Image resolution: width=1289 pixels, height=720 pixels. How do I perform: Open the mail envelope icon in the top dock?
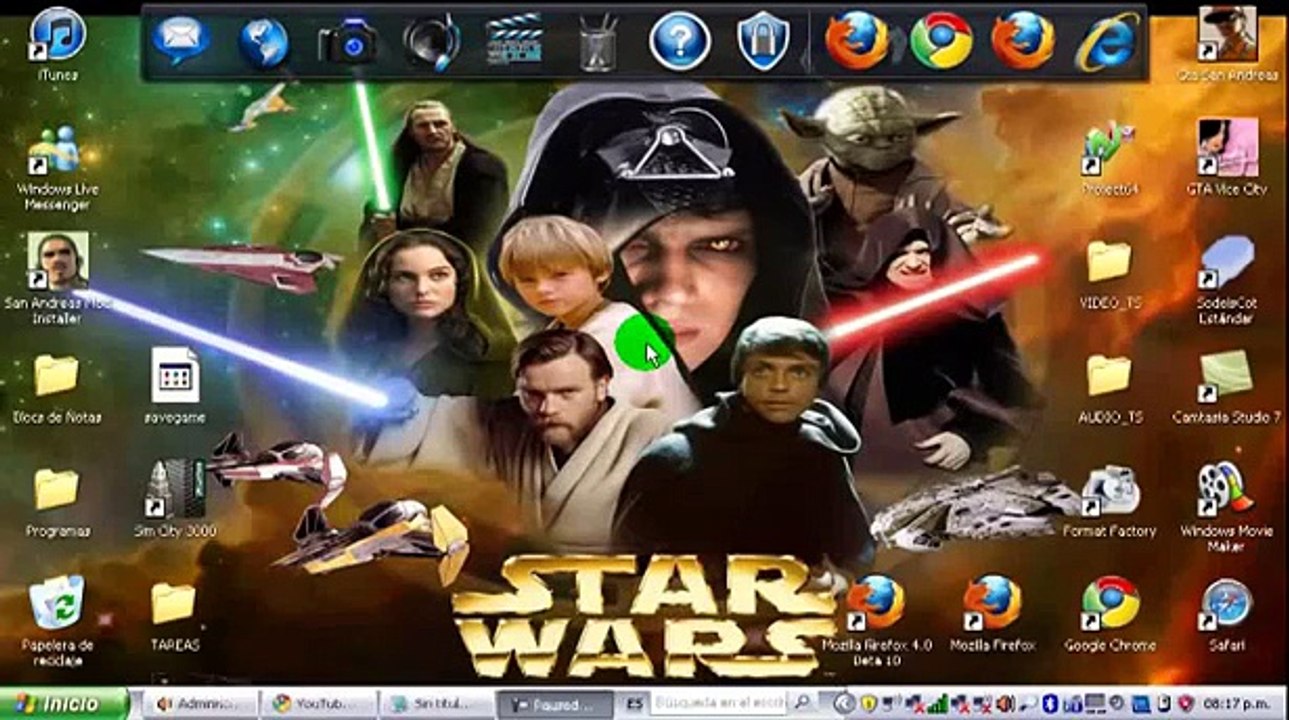point(181,40)
